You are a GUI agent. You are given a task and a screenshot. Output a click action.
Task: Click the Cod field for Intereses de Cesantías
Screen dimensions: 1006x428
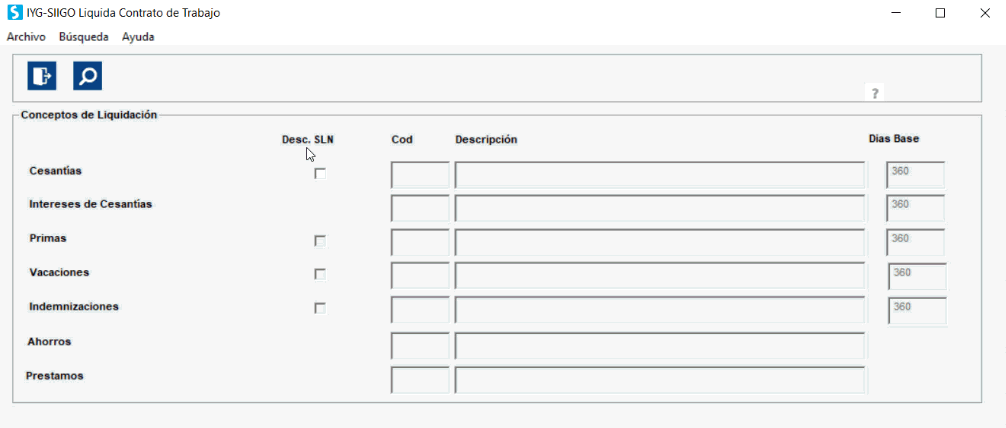point(420,208)
